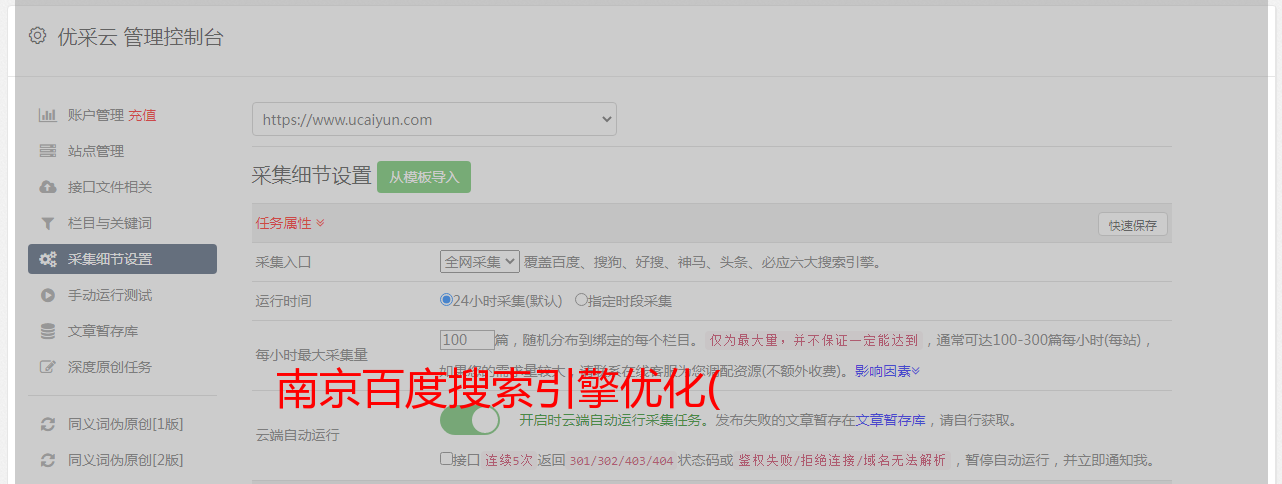1282x484 pixels.
Task: Go to 接口文件相关 menu item
Action: pyautogui.click(x=110, y=187)
